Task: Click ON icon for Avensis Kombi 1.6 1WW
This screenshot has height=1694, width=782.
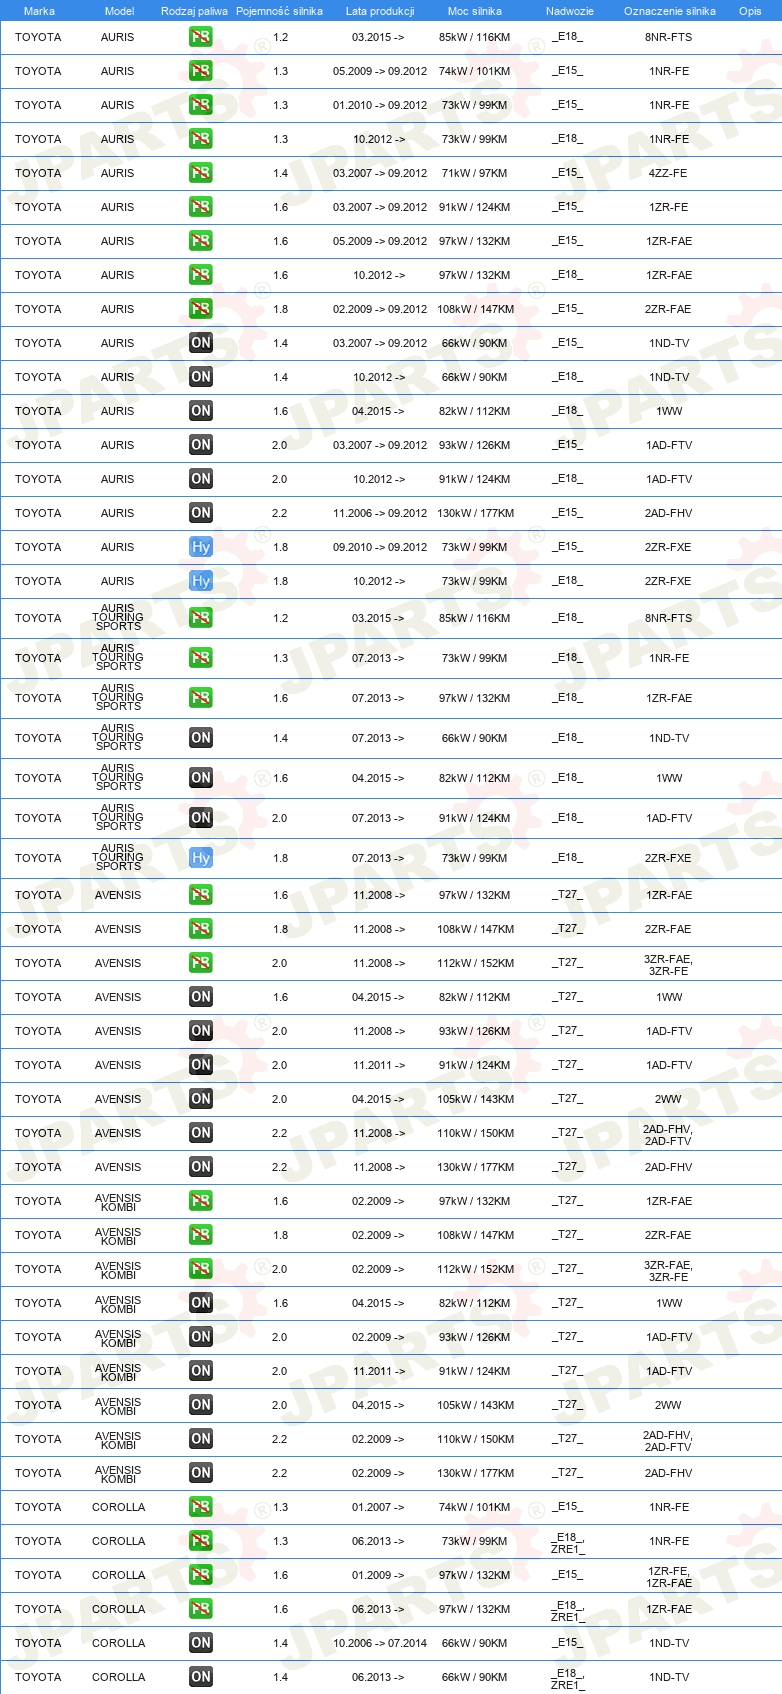Action: point(201,1303)
